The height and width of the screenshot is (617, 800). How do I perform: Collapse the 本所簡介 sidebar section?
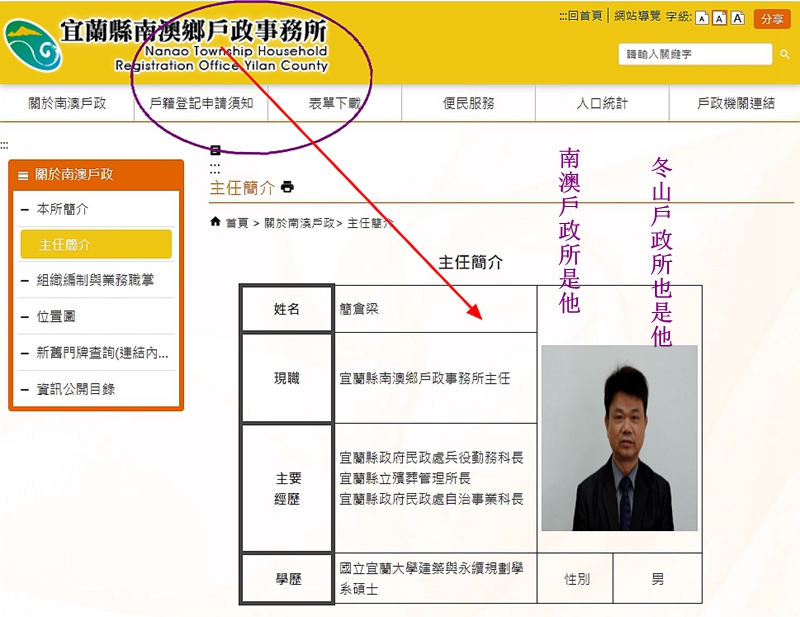coord(25,210)
